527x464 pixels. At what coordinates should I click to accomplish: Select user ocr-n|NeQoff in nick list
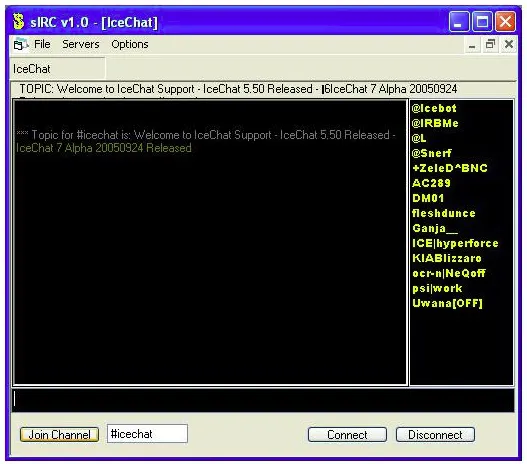click(x=449, y=273)
